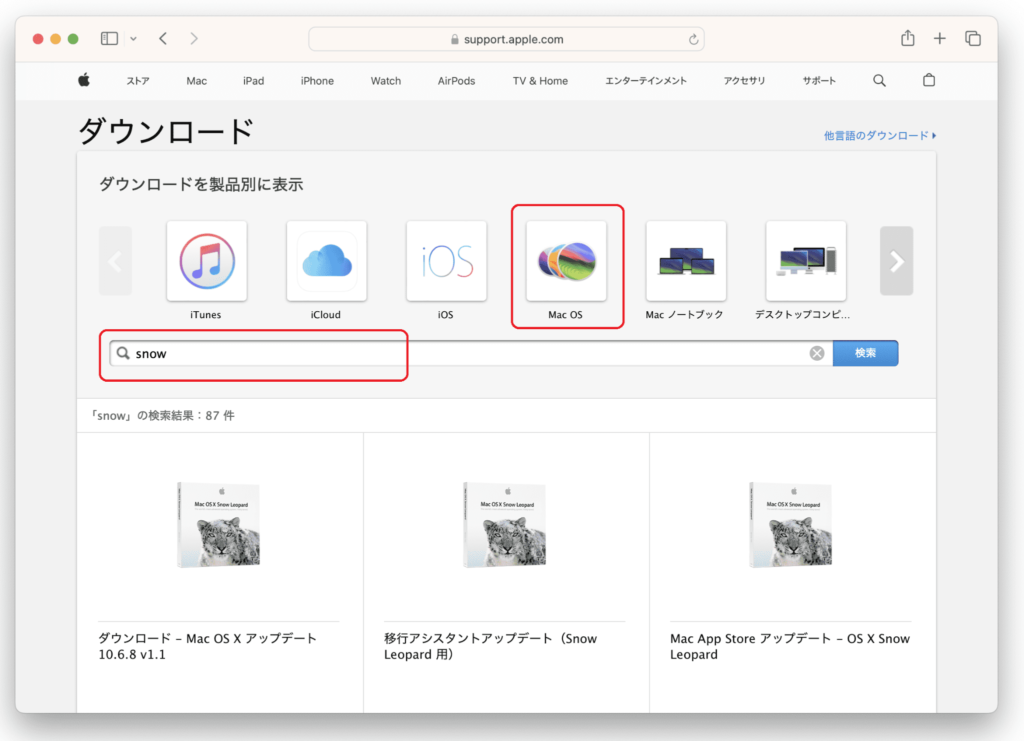Open the iPad menu item
The width and height of the screenshot is (1024, 741).
point(253,81)
